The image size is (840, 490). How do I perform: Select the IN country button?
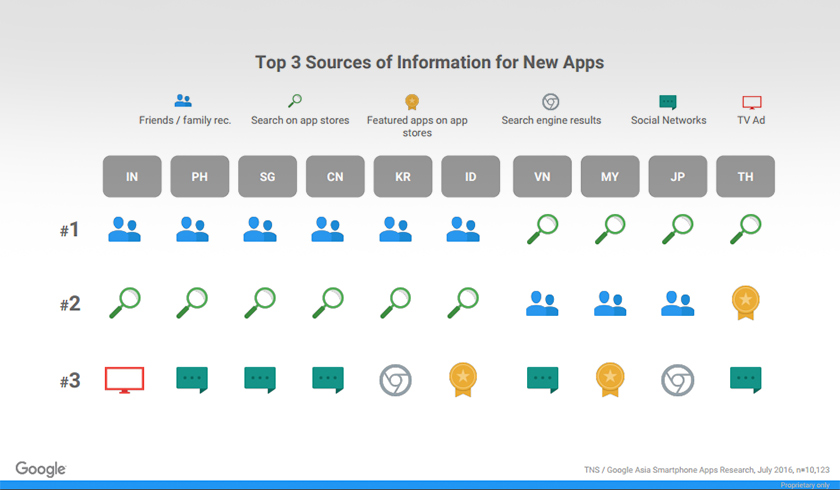tap(132, 177)
